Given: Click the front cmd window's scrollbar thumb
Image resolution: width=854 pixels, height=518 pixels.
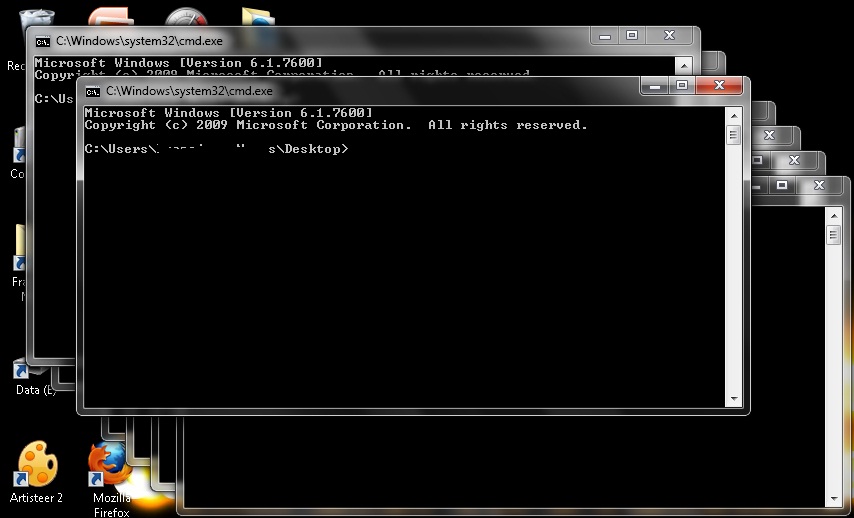Looking at the screenshot, I should (734, 135).
